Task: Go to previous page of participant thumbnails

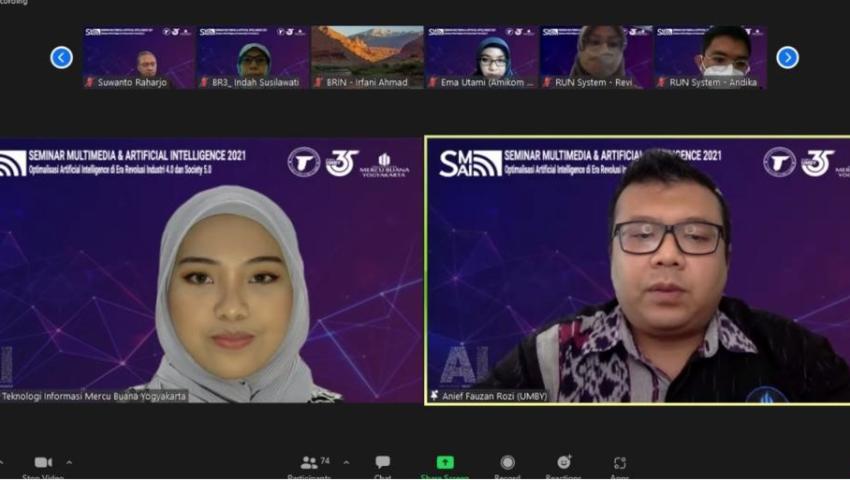Action: pos(61,57)
